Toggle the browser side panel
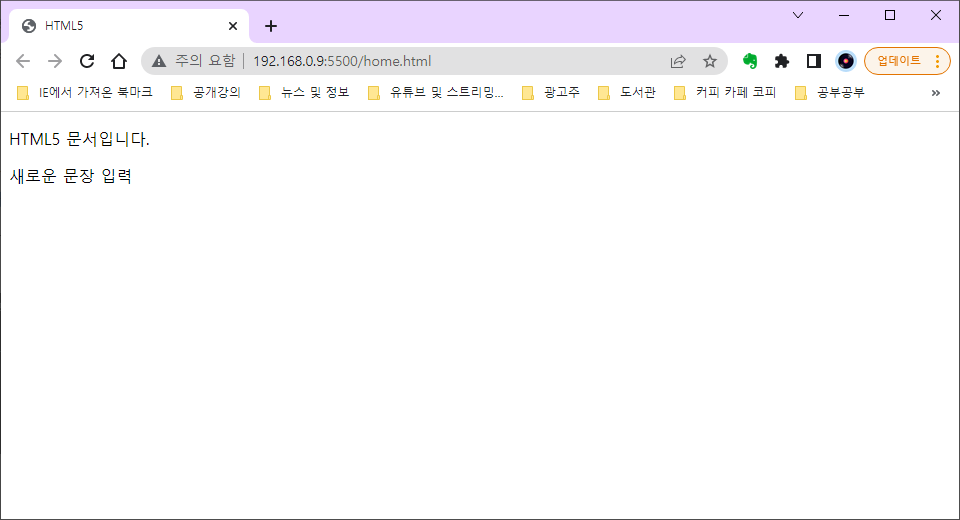 (x=814, y=61)
